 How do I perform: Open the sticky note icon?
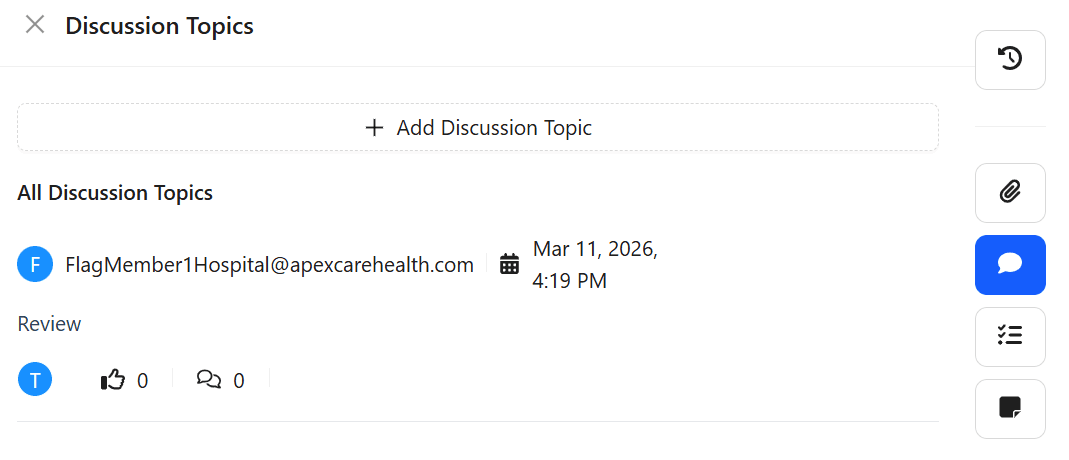tap(1010, 408)
